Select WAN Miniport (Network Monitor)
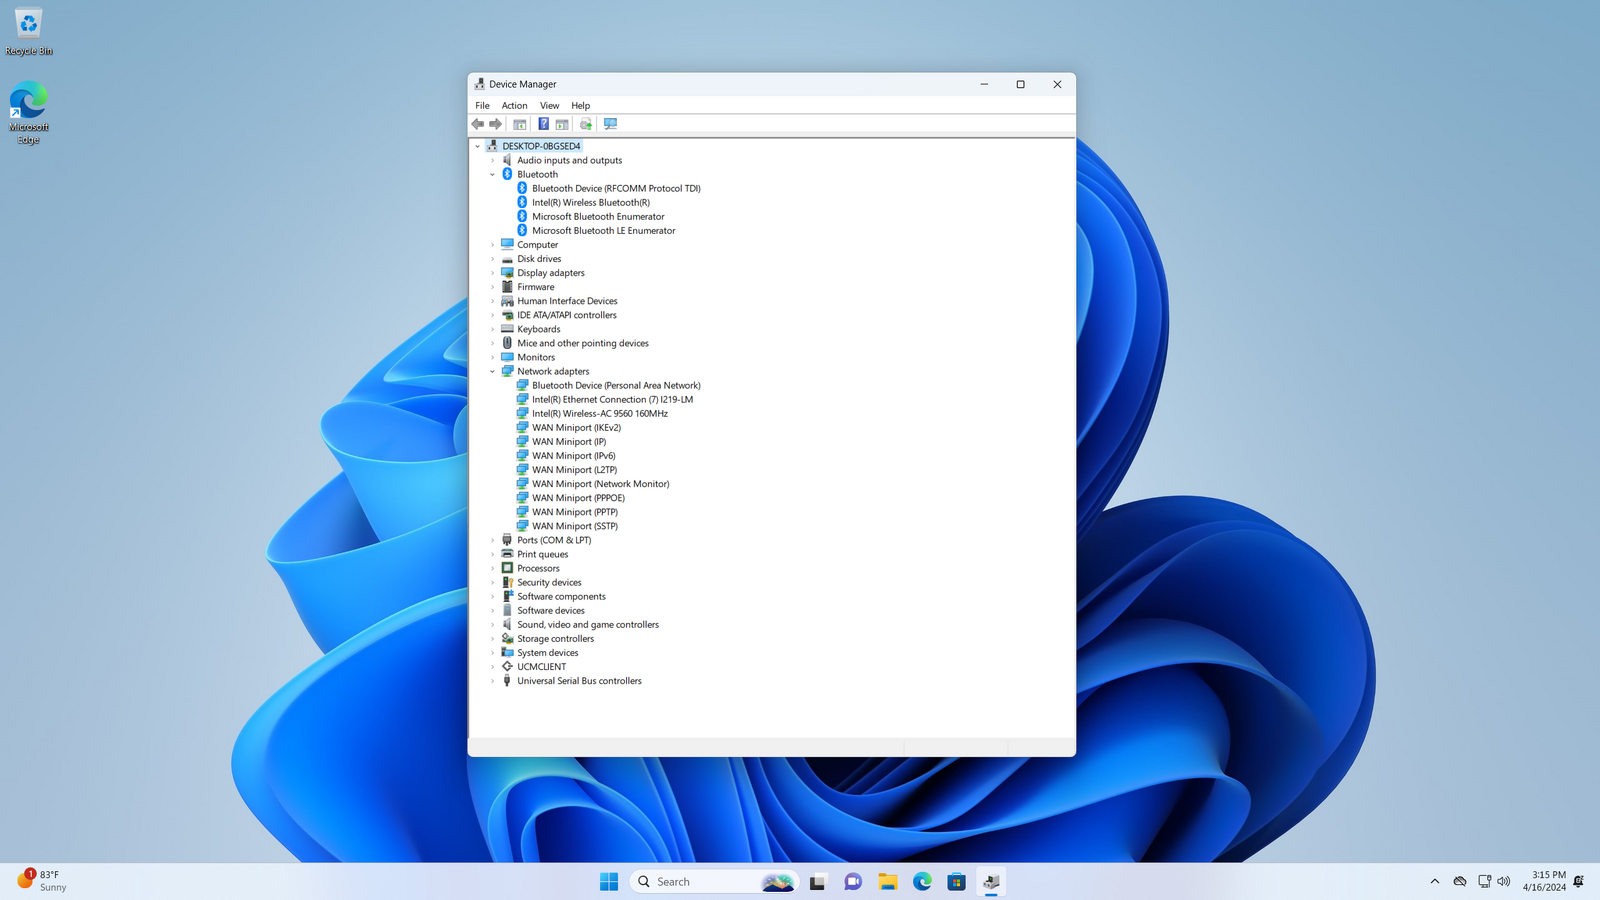This screenshot has height=900, width=1600. click(601, 484)
